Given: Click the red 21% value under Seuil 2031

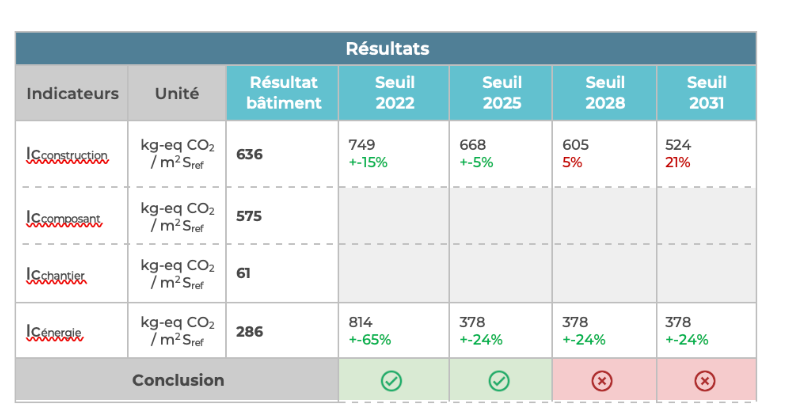Looking at the screenshot, I should pos(677,162).
